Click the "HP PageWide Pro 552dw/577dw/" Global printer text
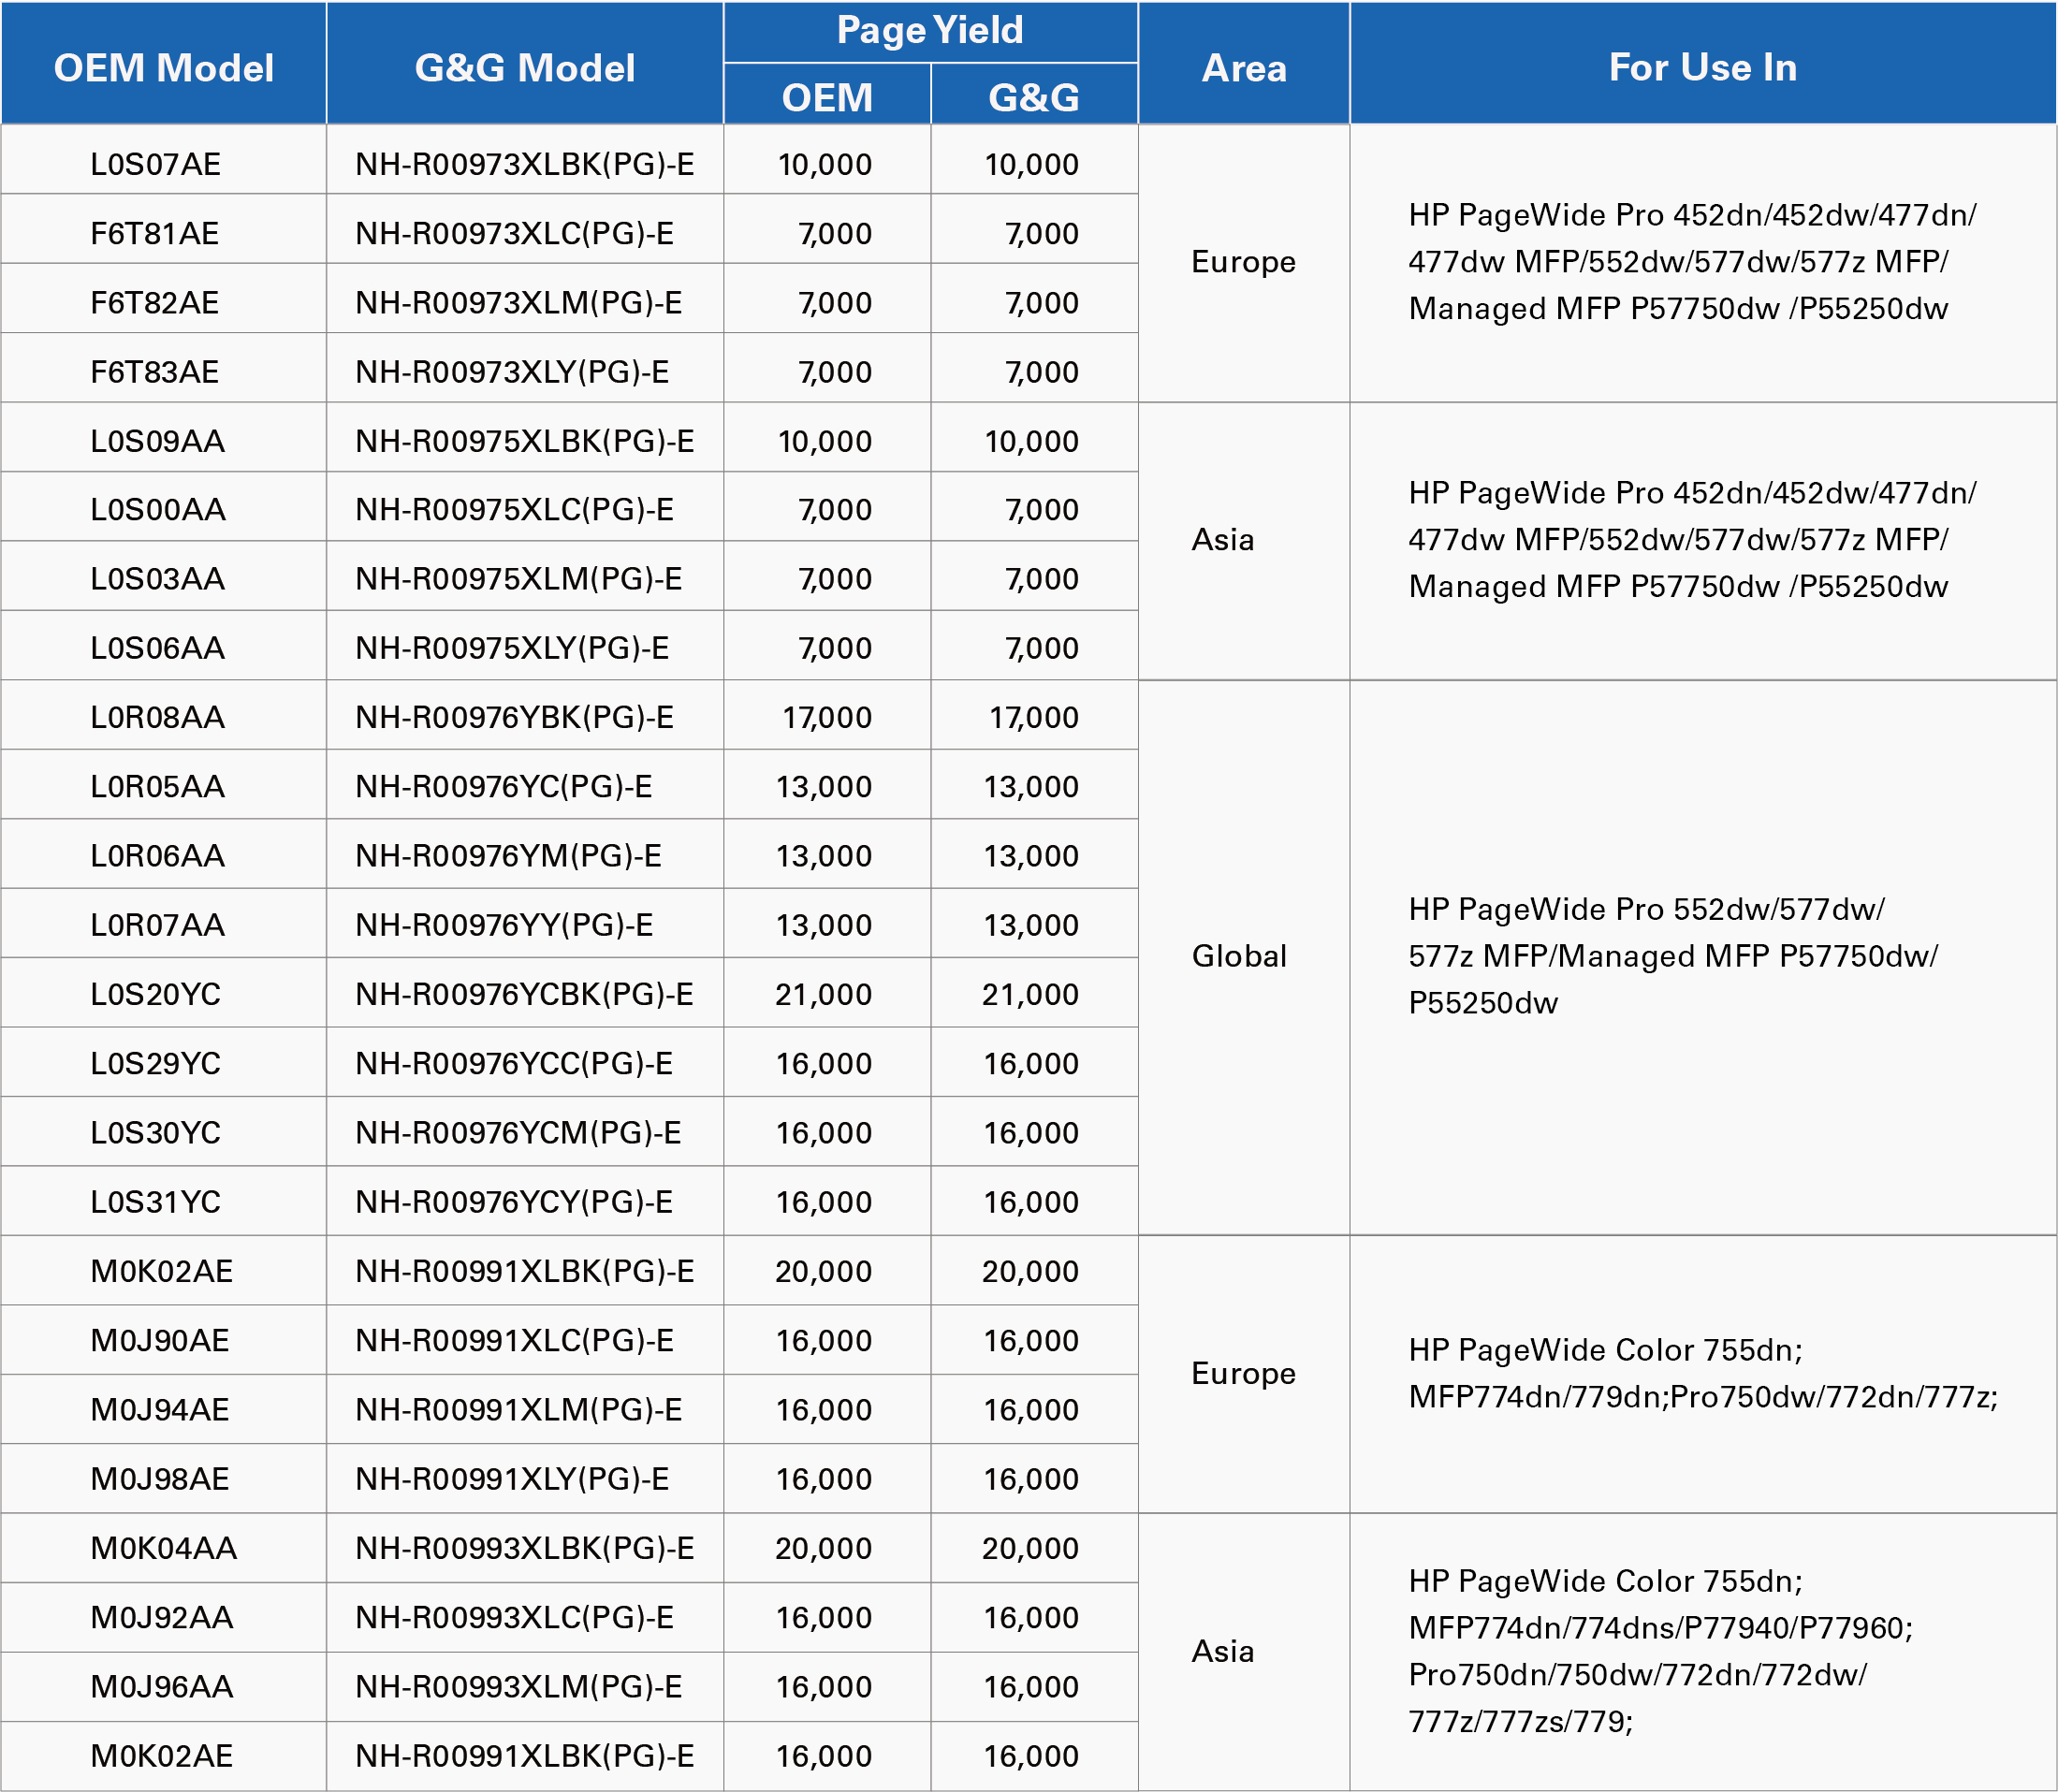2058x1792 pixels. pos(1646,908)
